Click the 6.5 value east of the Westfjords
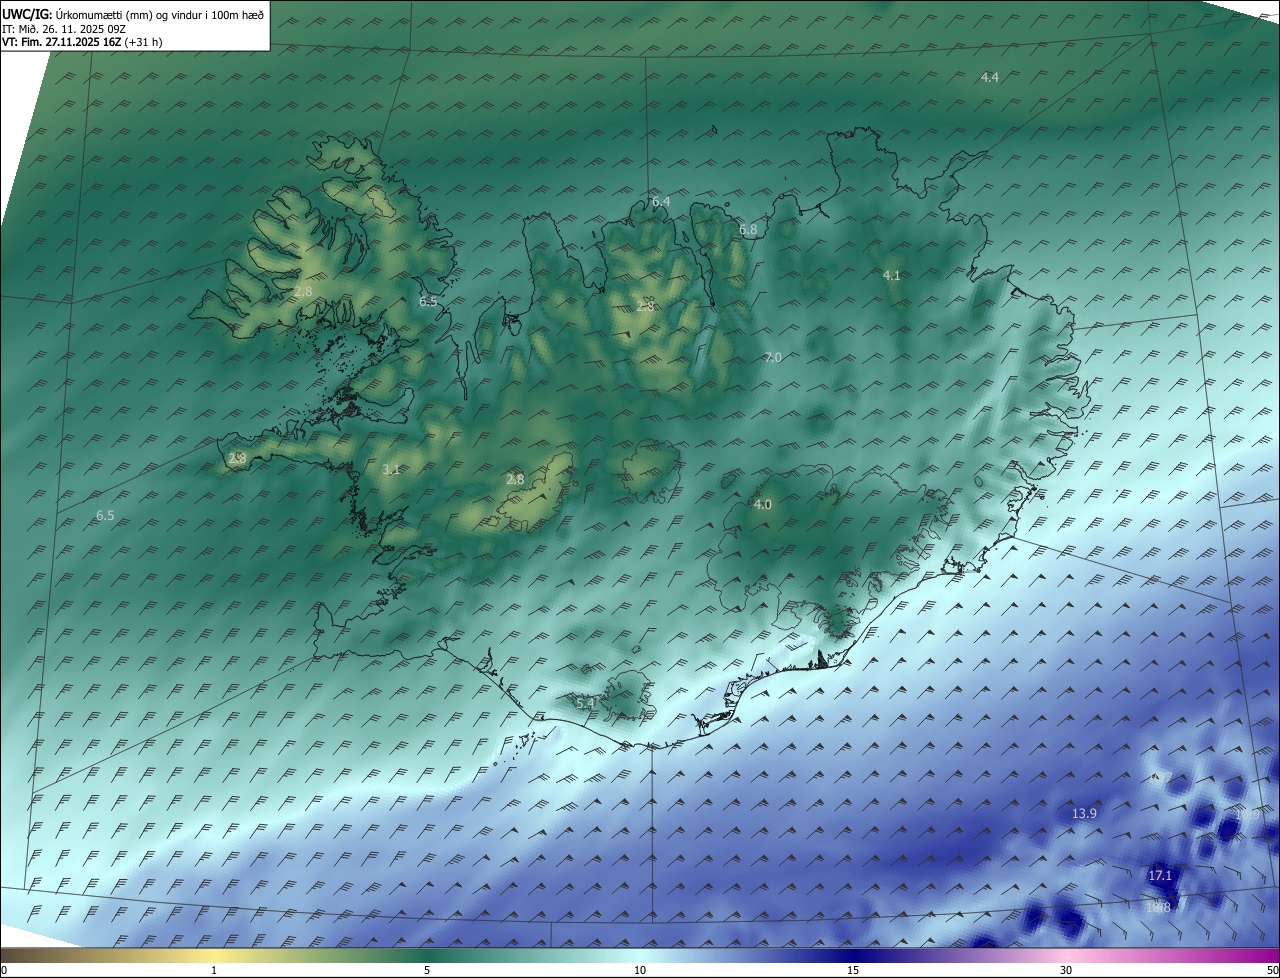Screen dimensions: 1280x978 (x=428, y=302)
